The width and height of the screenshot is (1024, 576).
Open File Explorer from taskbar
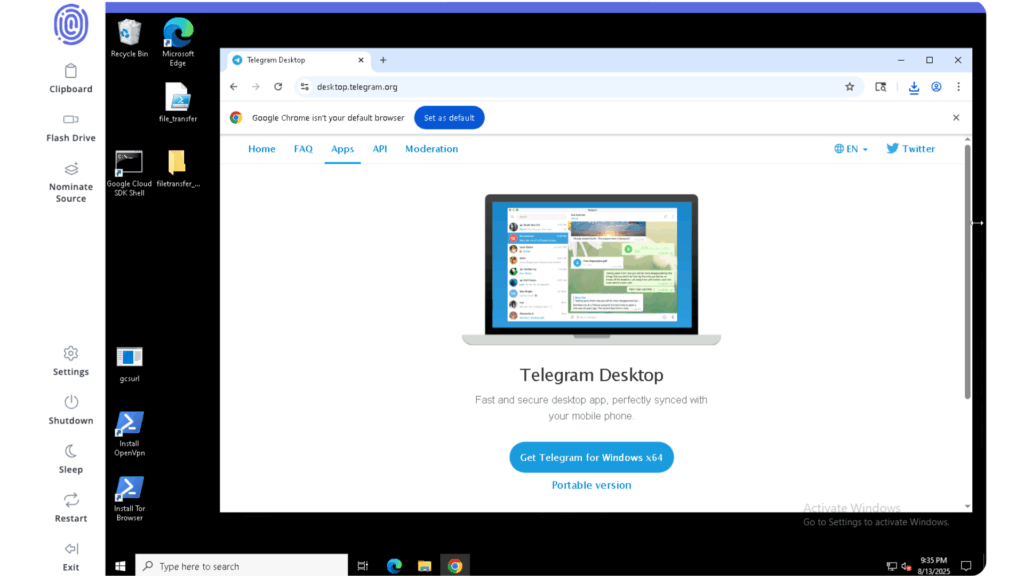click(x=424, y=566)
